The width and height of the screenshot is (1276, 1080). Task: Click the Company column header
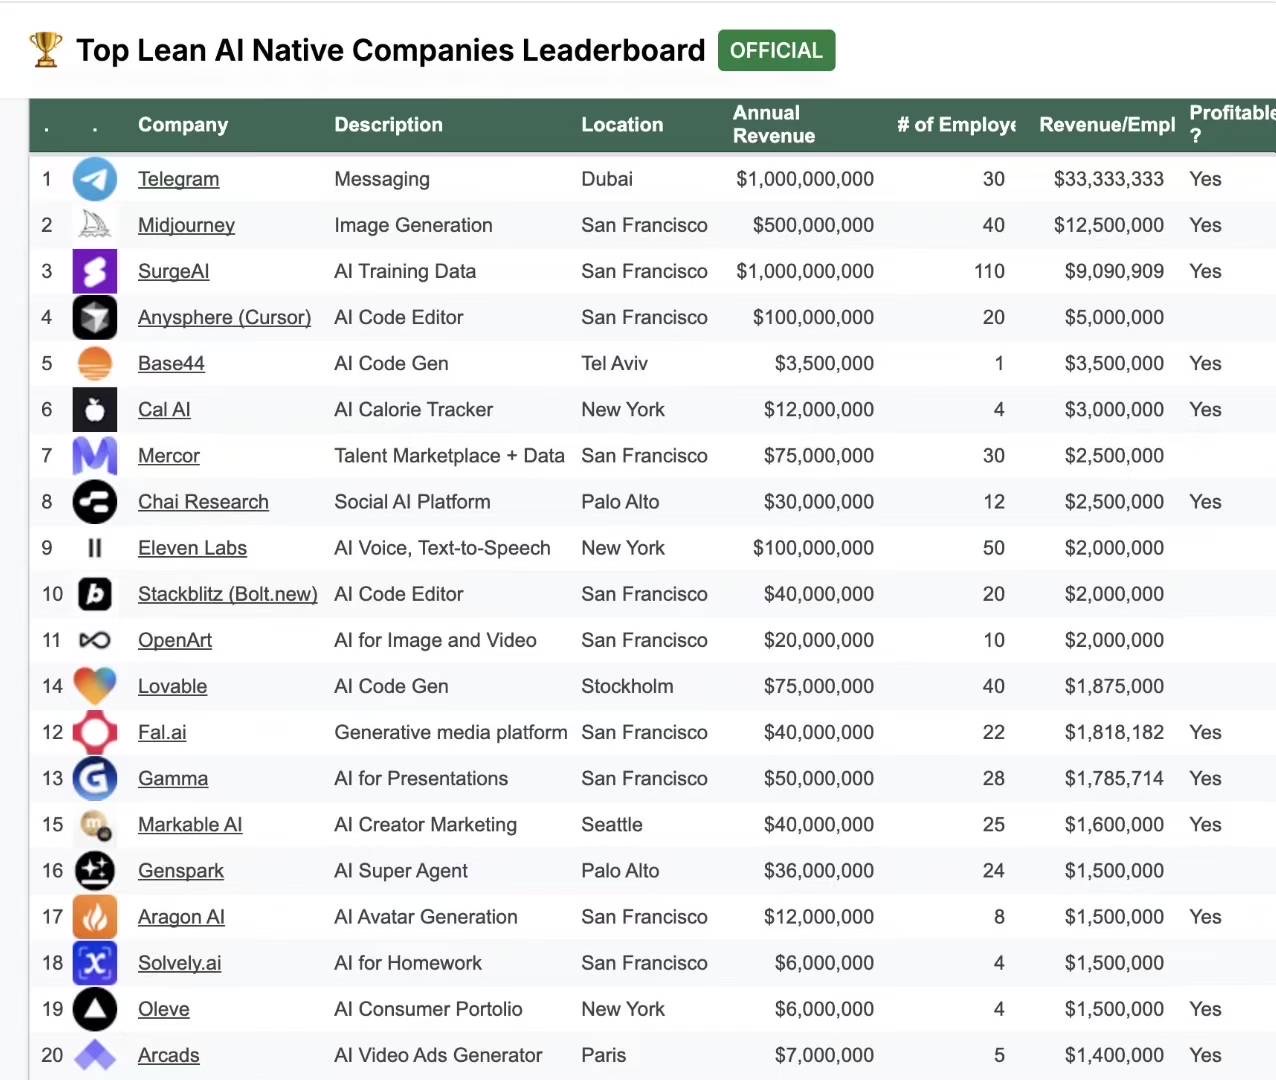(183, 125)
